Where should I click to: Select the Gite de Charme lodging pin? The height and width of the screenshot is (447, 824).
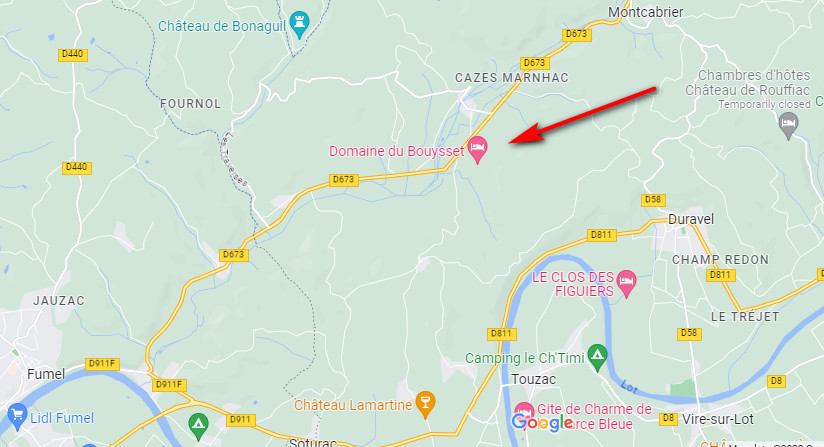(524, 411)
